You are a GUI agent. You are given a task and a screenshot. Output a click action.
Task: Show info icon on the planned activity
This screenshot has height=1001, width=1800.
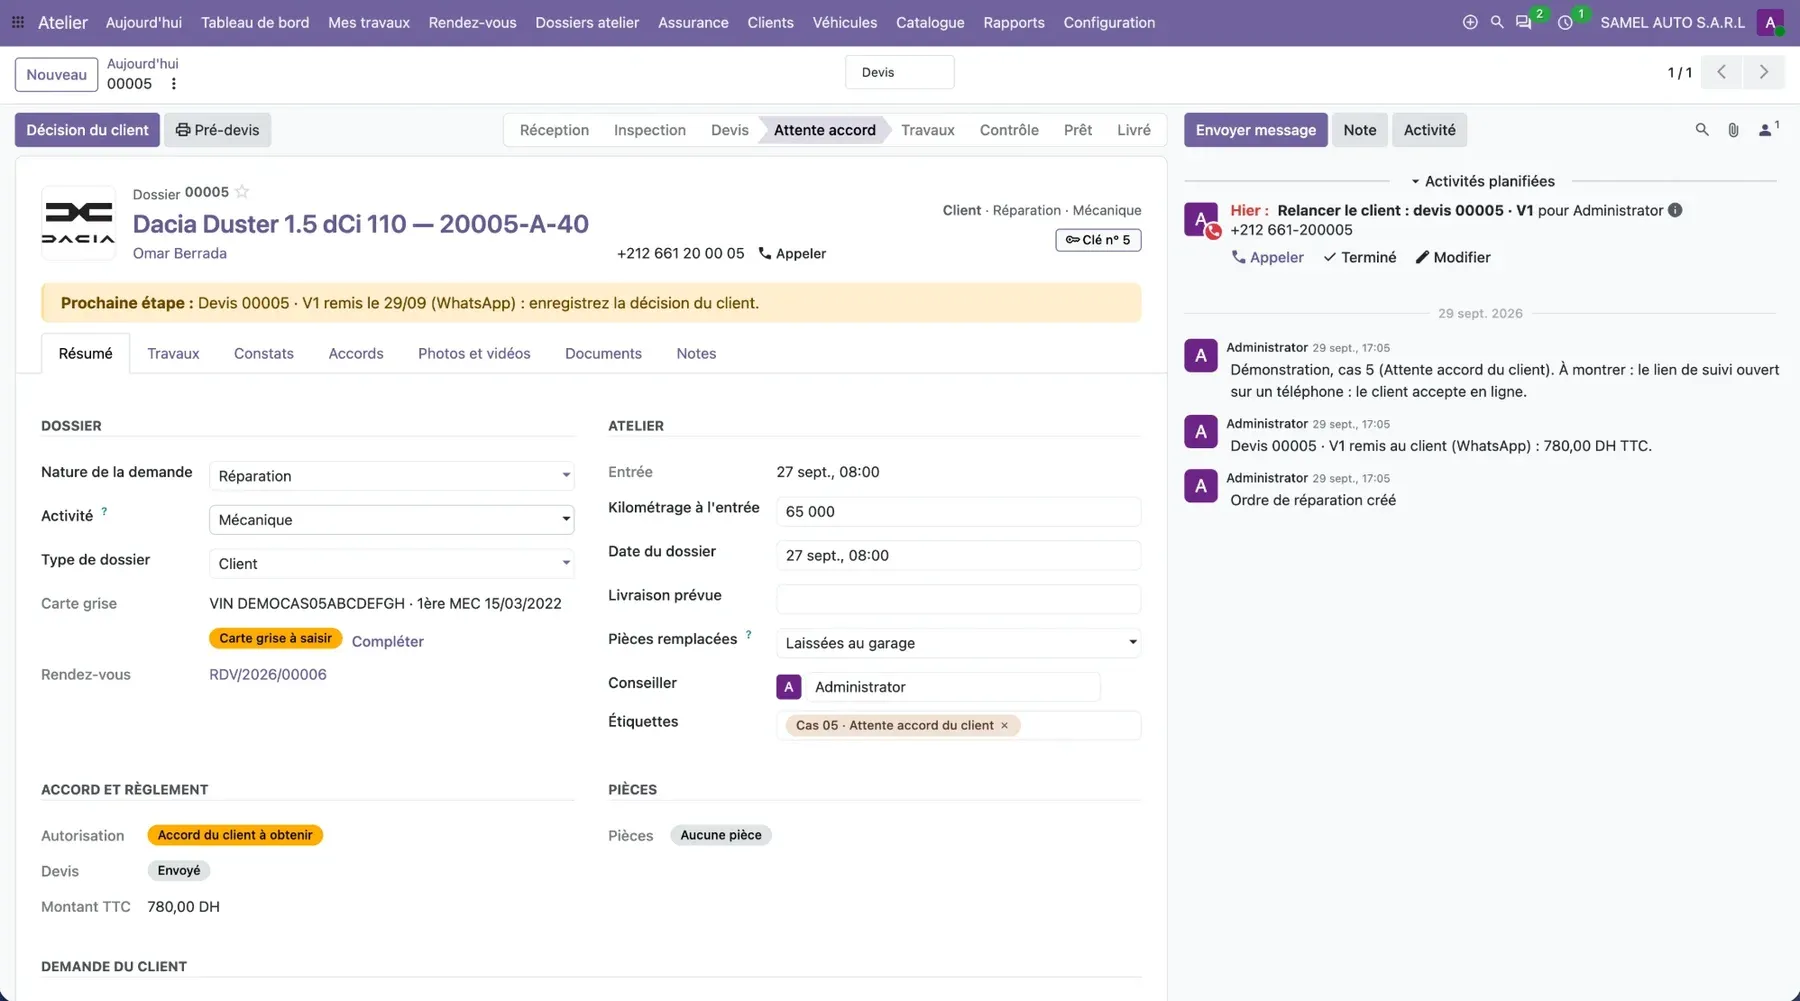click(1676, 210)
